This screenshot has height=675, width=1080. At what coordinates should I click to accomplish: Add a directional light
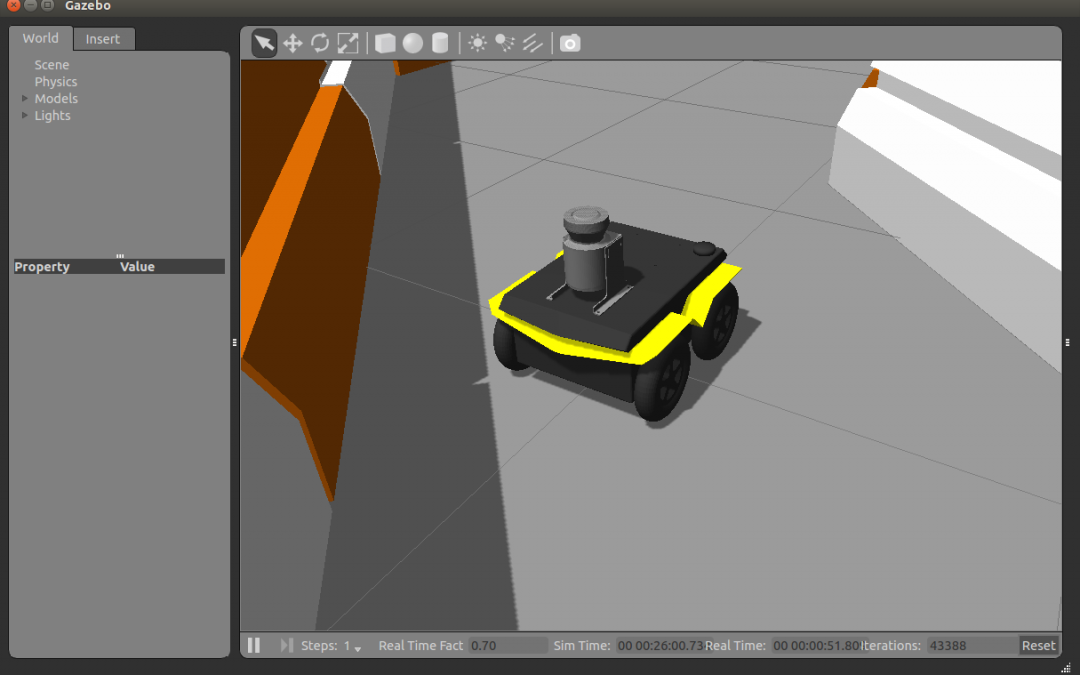533,43
